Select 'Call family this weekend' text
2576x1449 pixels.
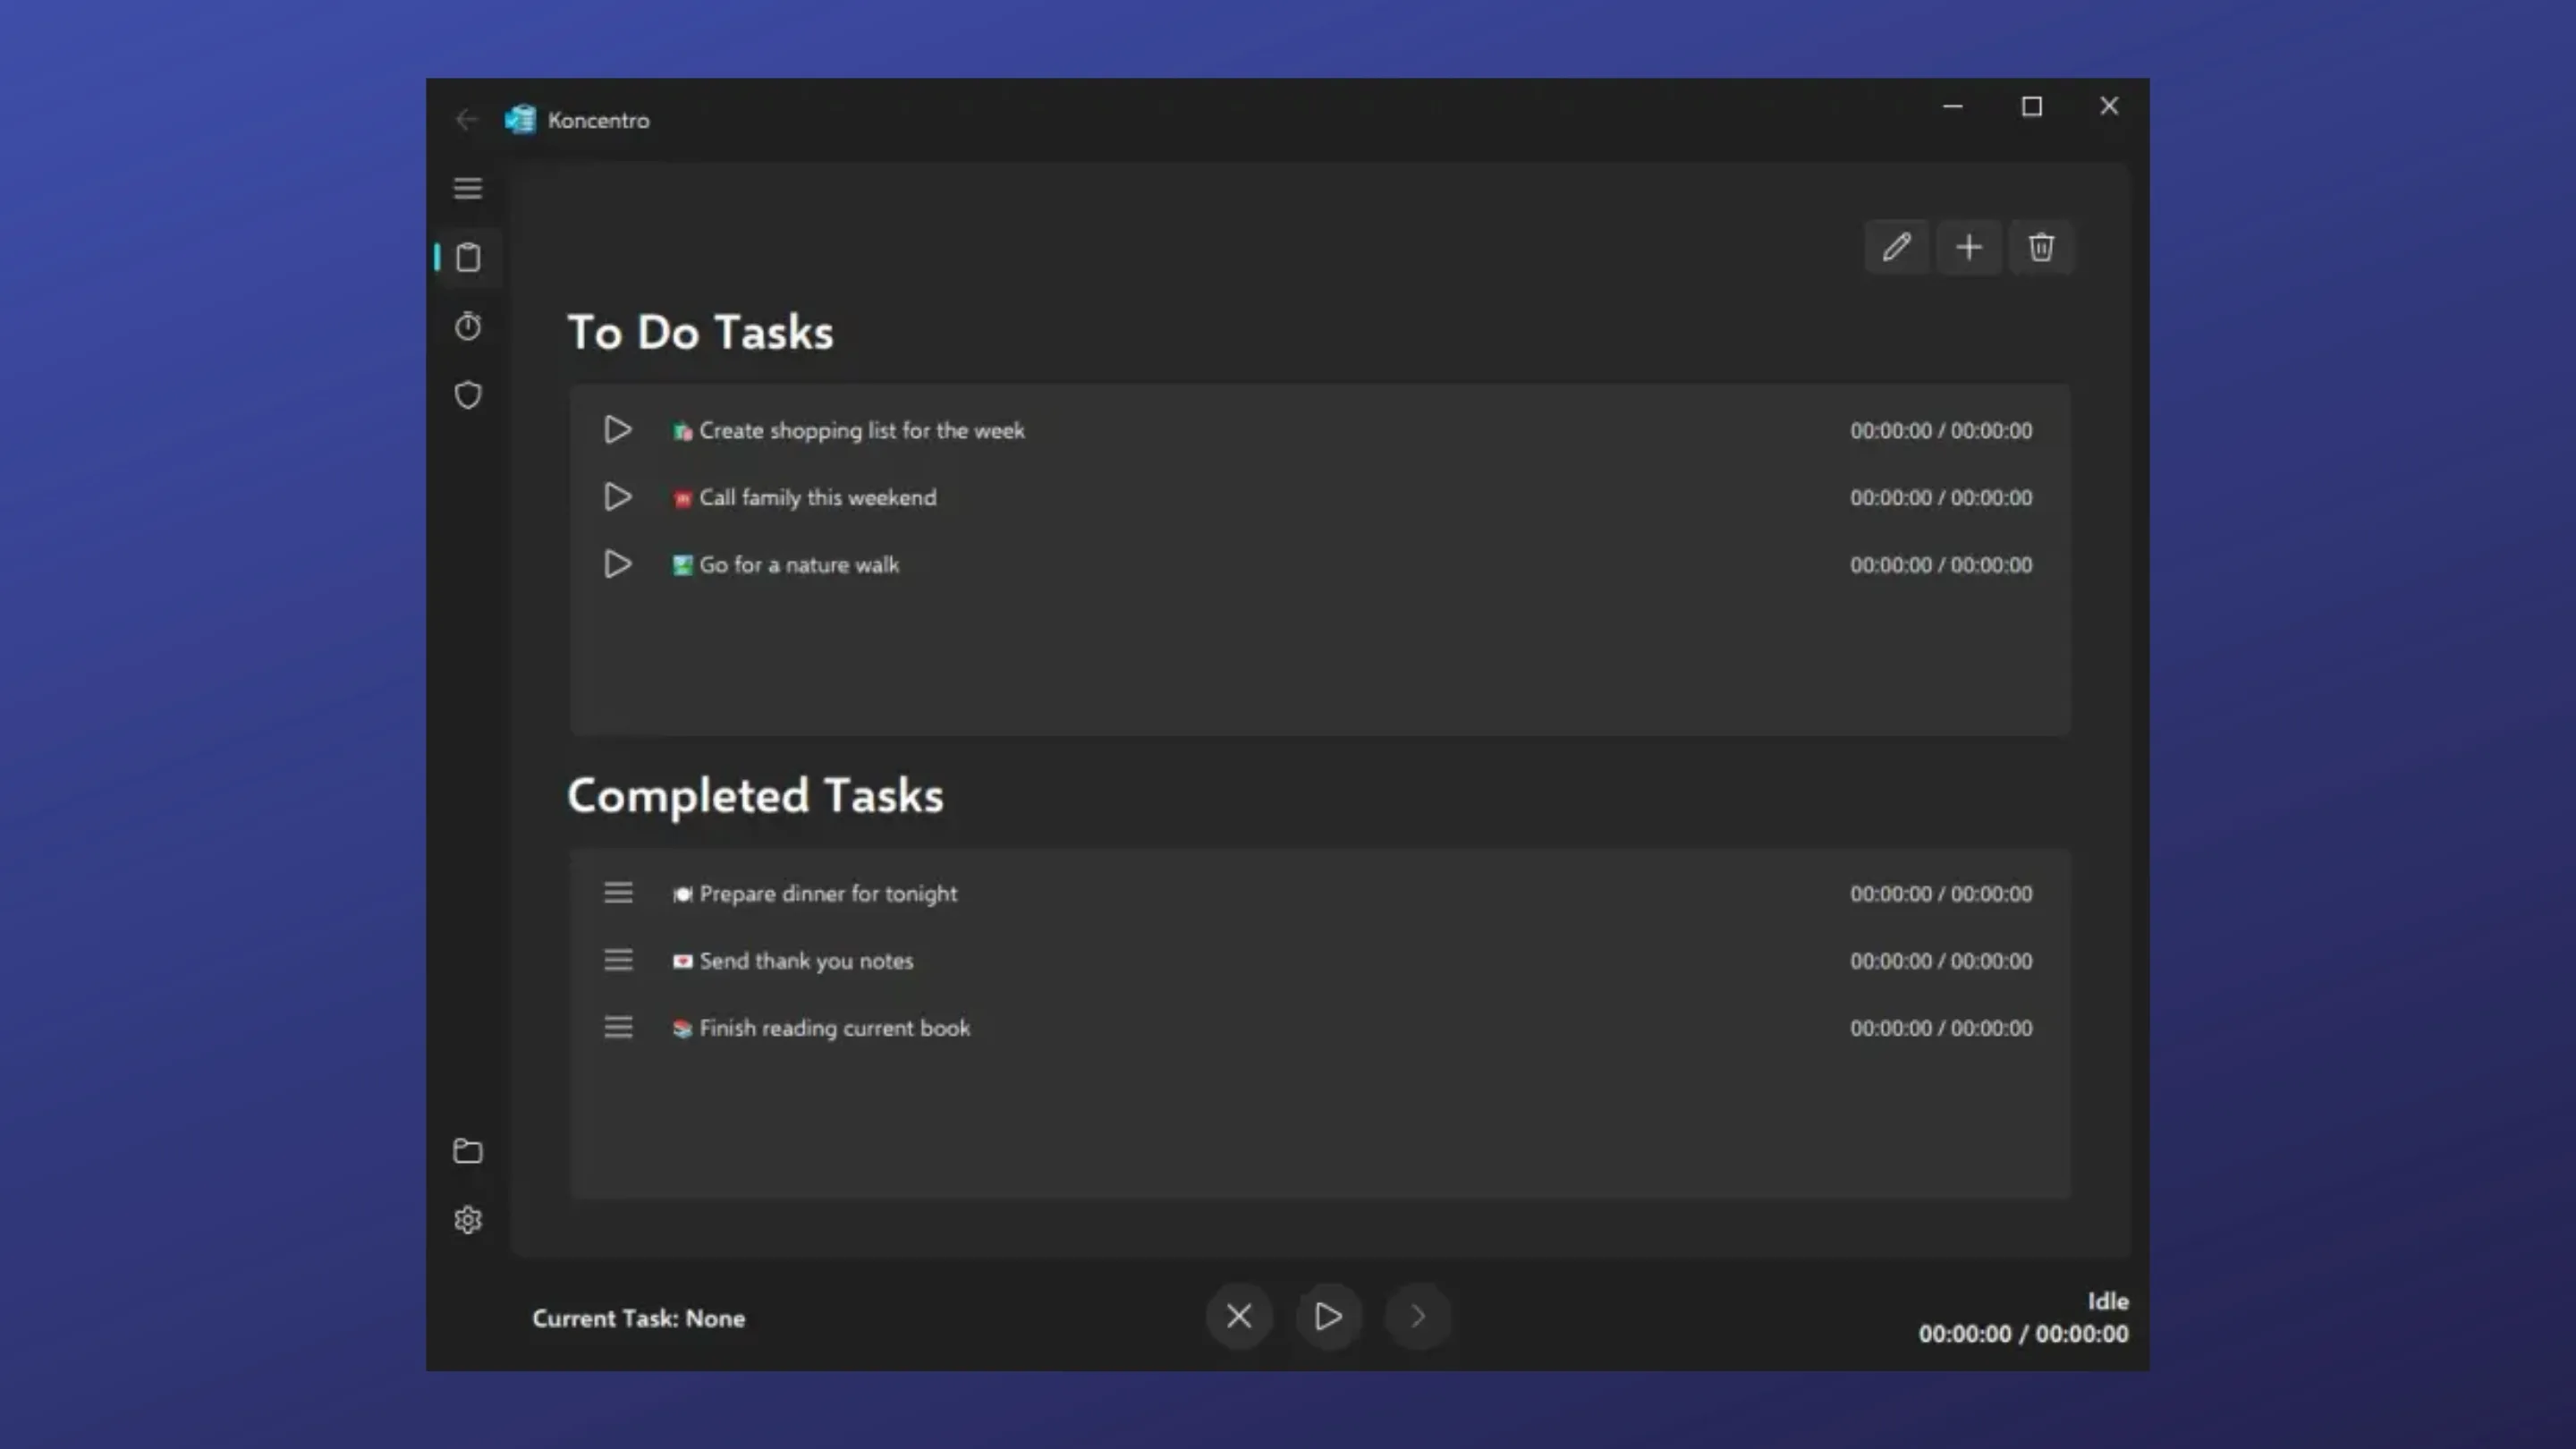point(818,498)
